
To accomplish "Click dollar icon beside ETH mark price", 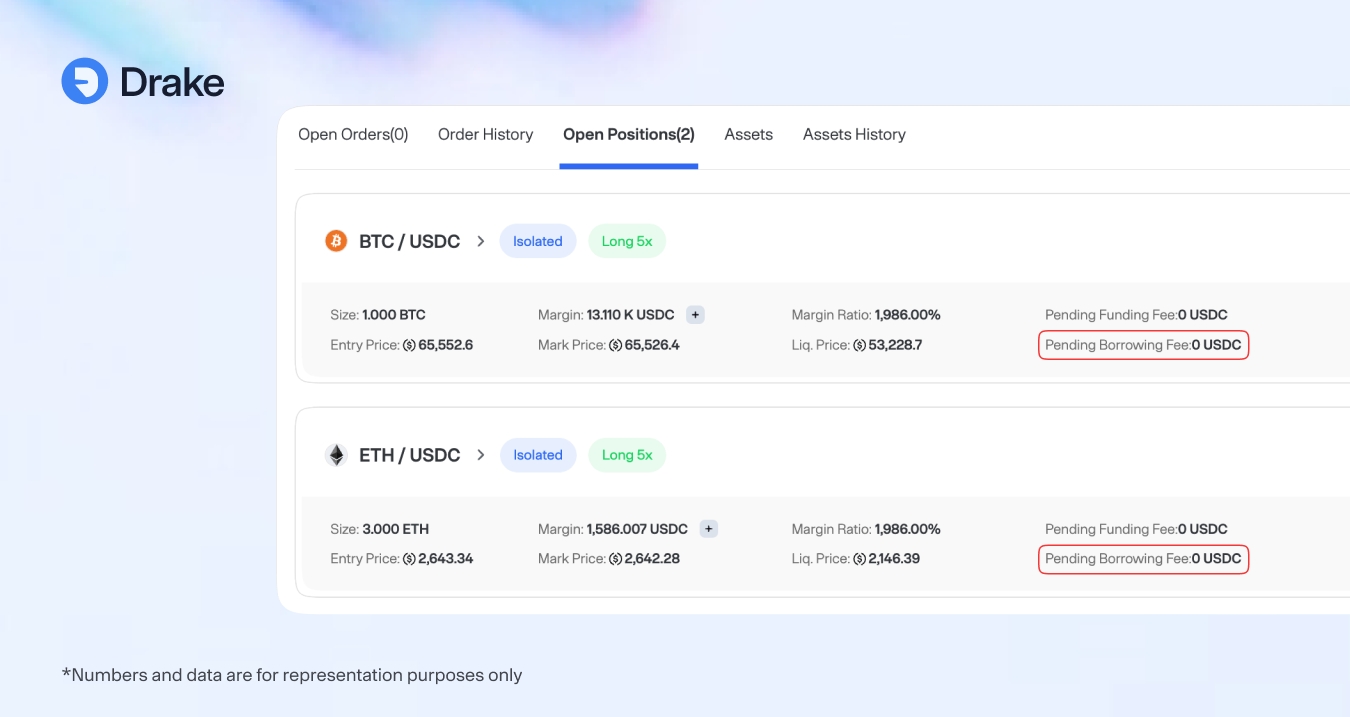I will pos(615,559).
